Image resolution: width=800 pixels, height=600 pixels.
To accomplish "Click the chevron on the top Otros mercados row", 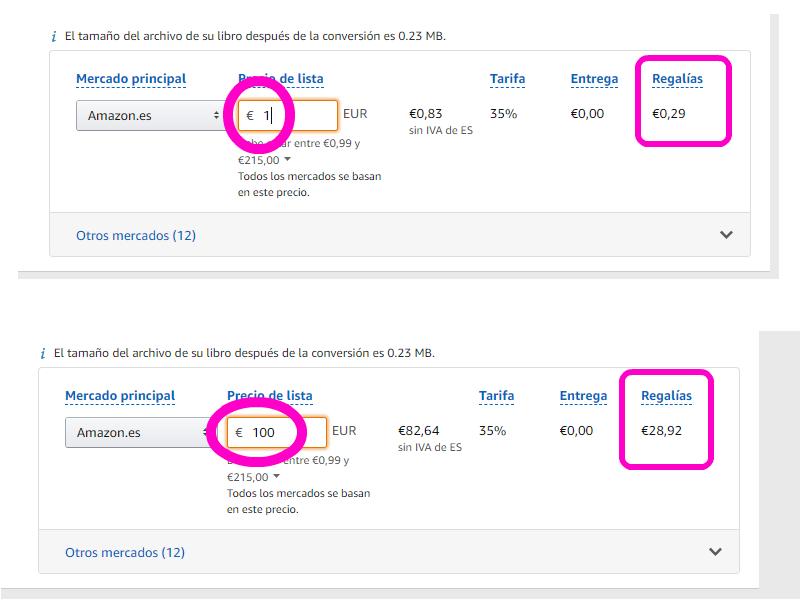I will click(724, 232).
